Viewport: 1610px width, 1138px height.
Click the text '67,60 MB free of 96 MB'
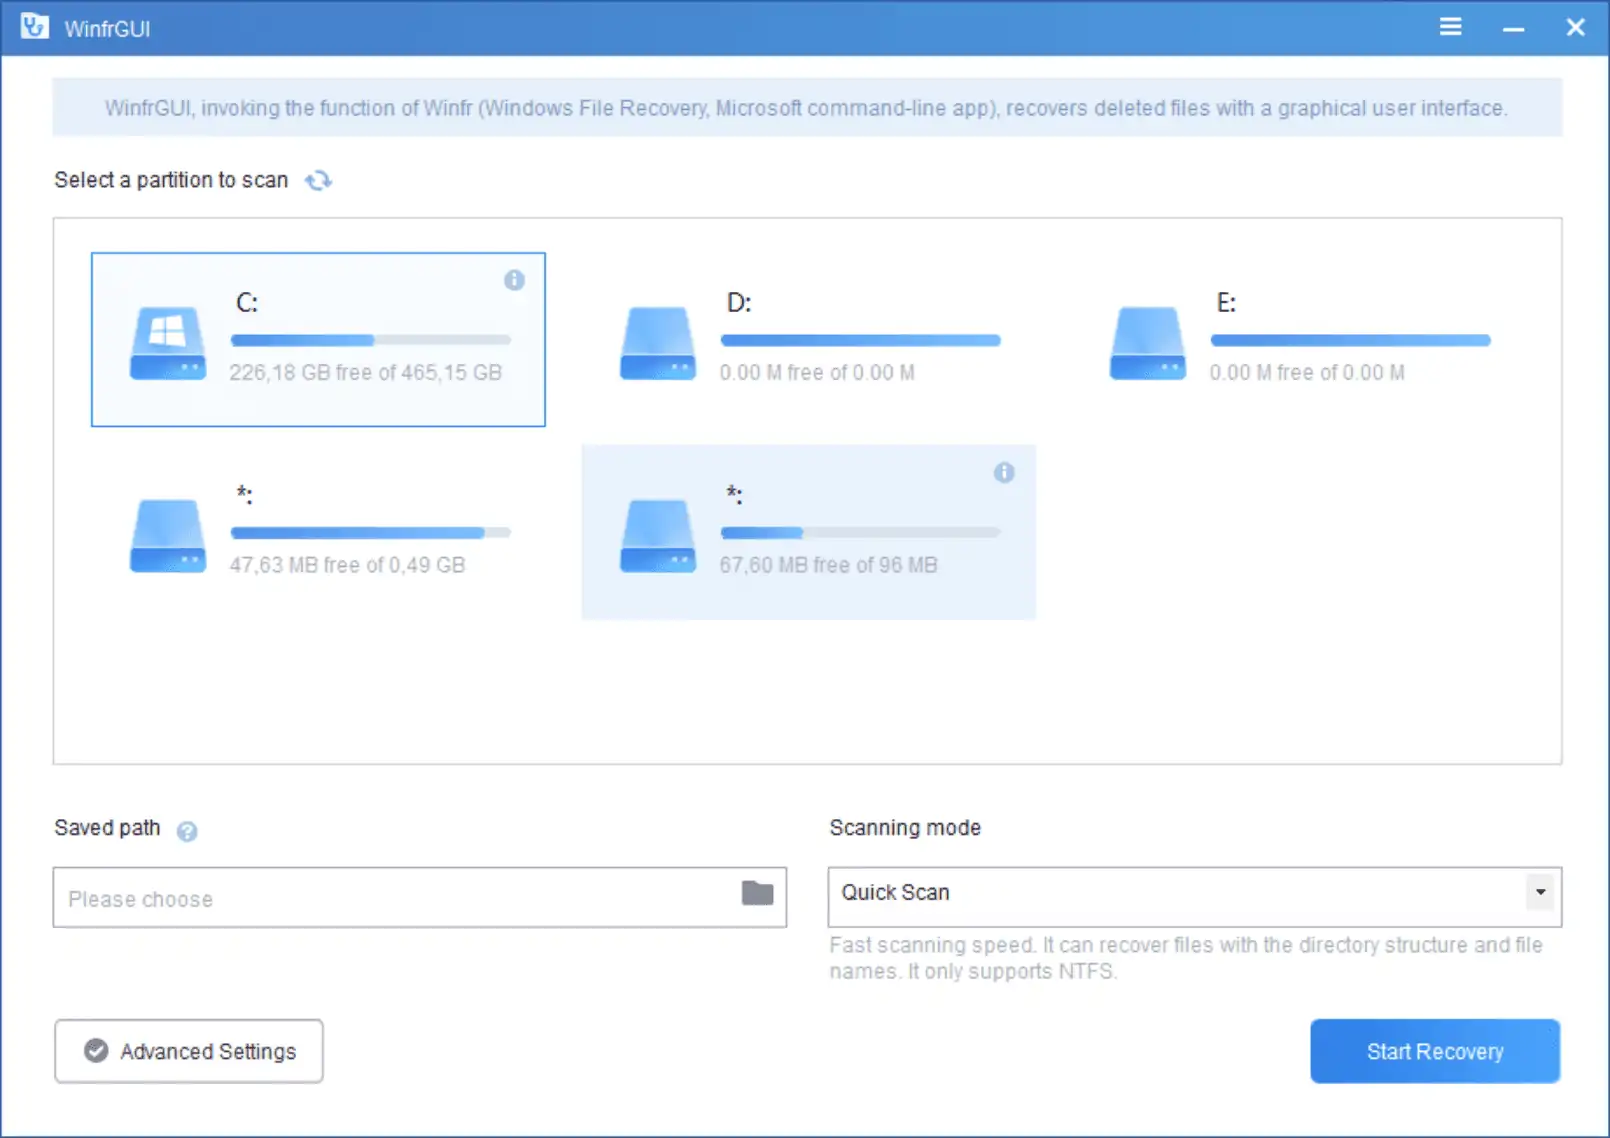pos(829,564)
